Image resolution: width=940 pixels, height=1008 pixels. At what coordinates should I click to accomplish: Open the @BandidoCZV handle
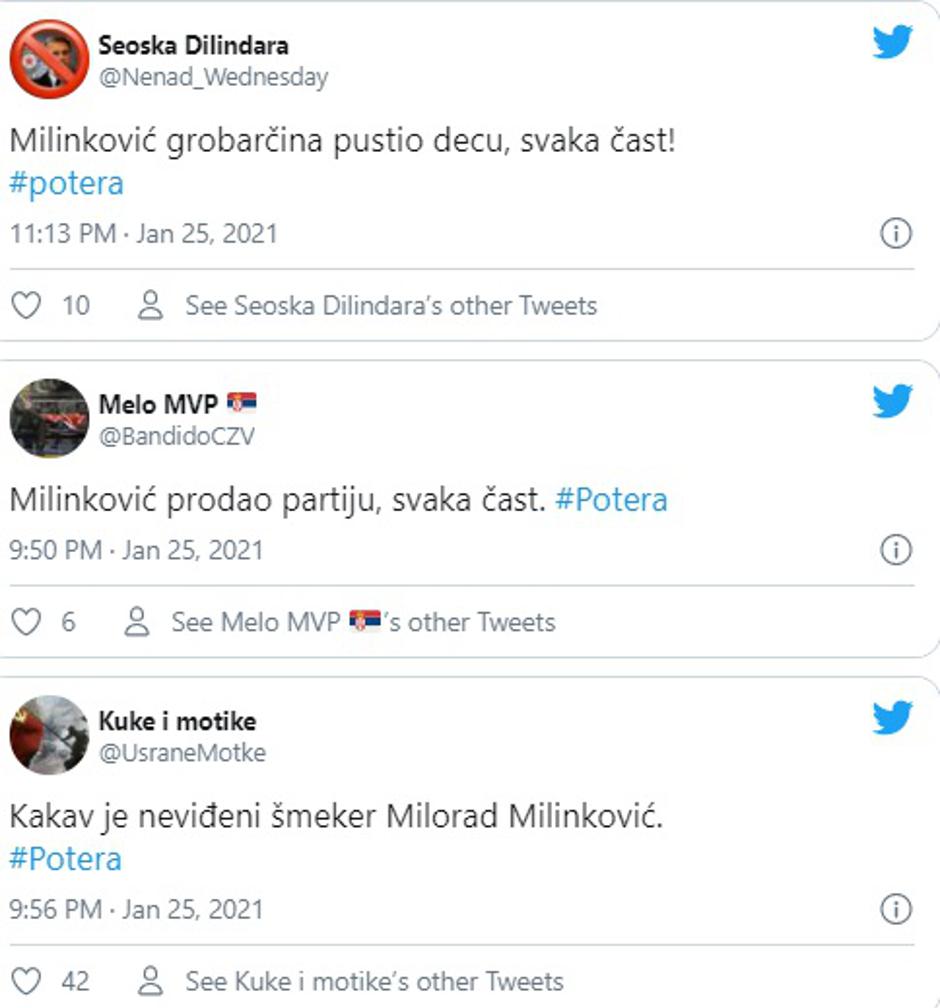click(x=176, y=436)
